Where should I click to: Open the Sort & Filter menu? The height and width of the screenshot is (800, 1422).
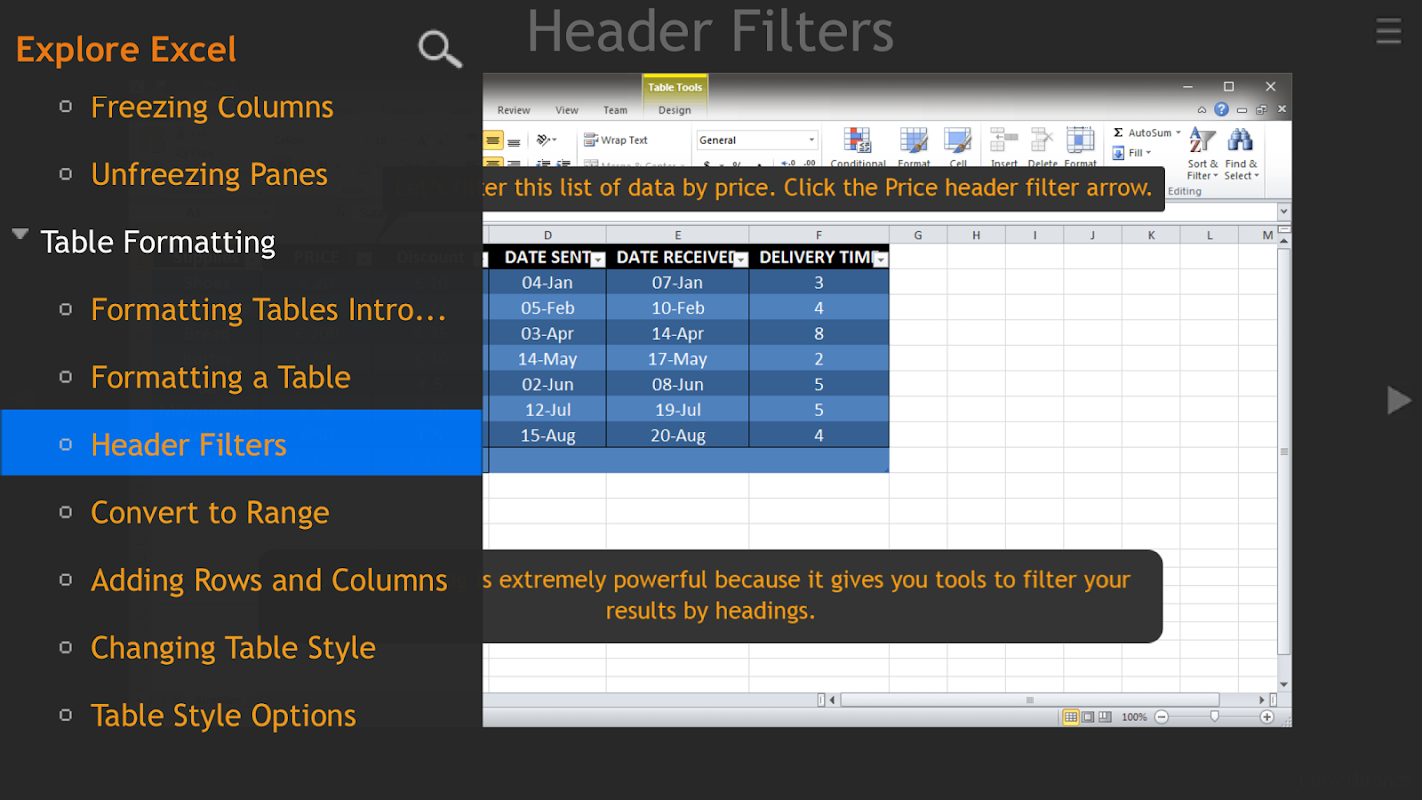[1202, 154]
